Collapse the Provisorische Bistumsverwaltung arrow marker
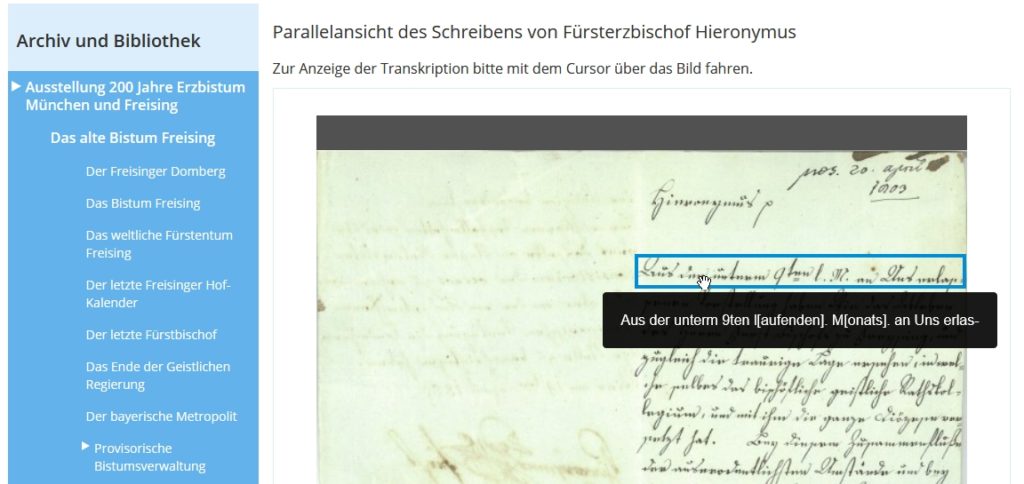Screen dimensions: 1024x484 tap(86, 445)
